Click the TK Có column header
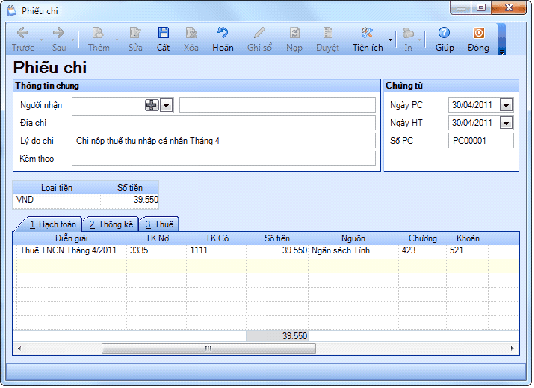This screenshot has width=534, height=388. (217, 238)
